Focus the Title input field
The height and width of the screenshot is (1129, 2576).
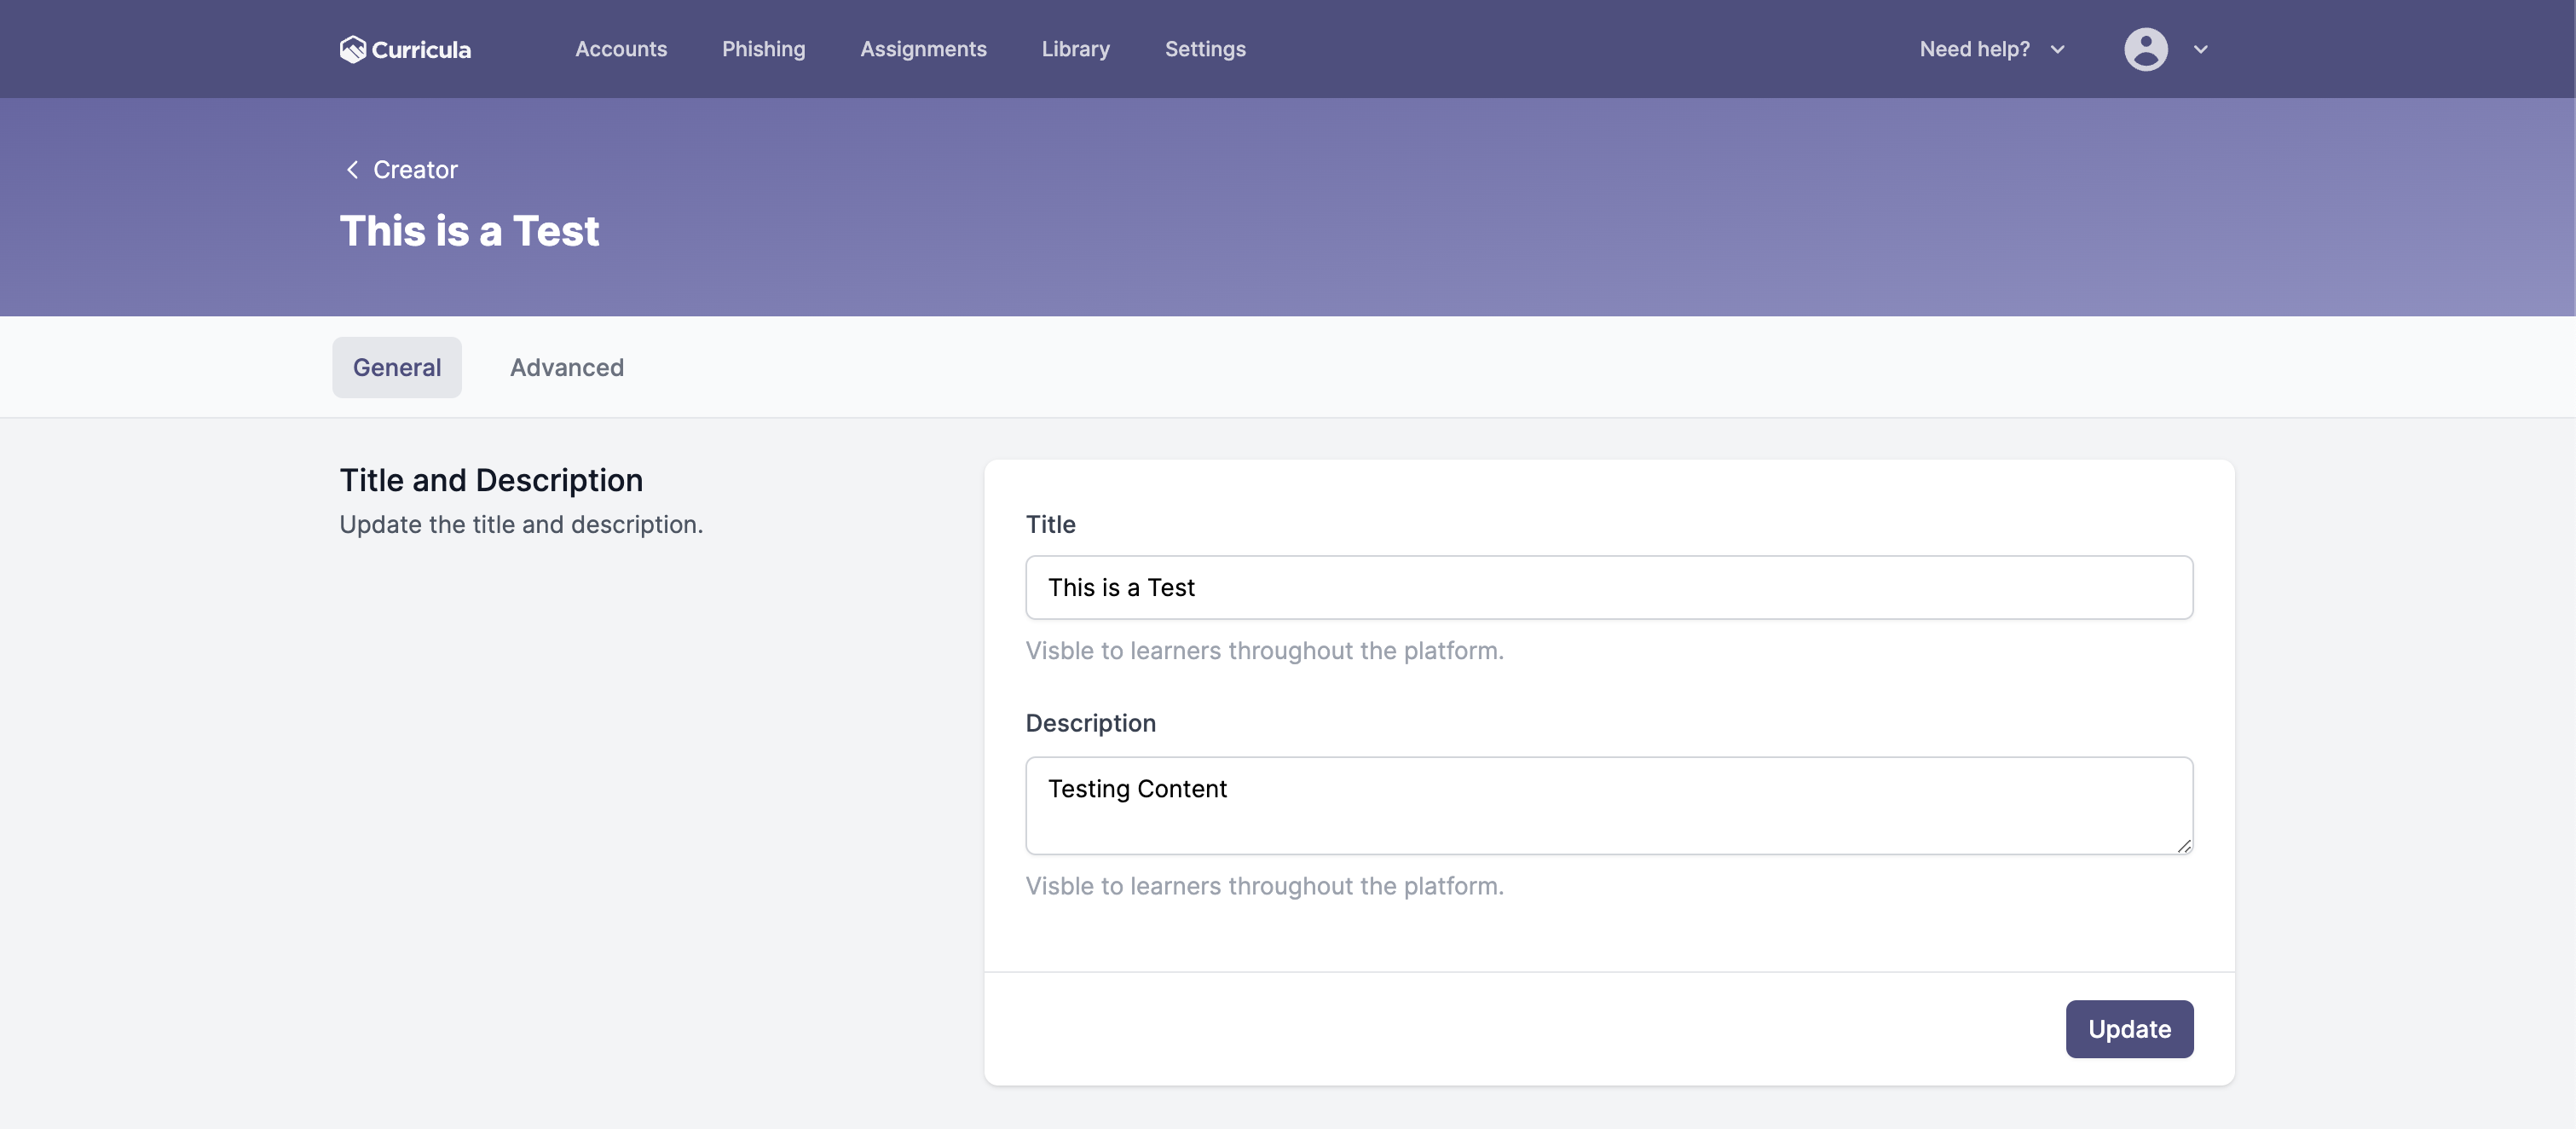coord(1609,587)
